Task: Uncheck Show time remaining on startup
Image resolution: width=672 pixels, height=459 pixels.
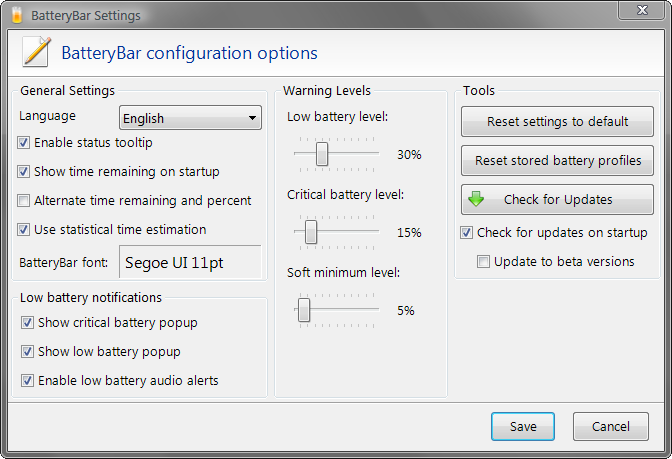Action: [24, 172]
